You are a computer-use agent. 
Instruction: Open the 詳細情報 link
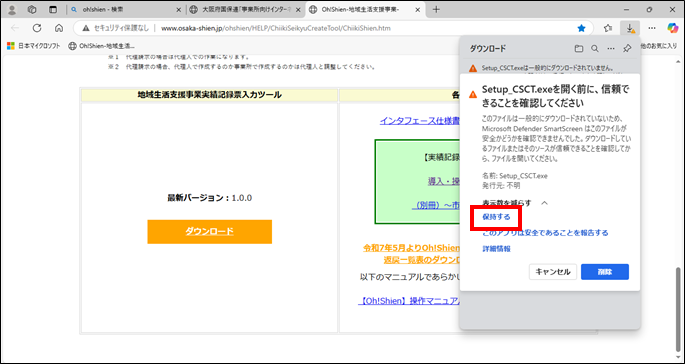click(496, 249)
